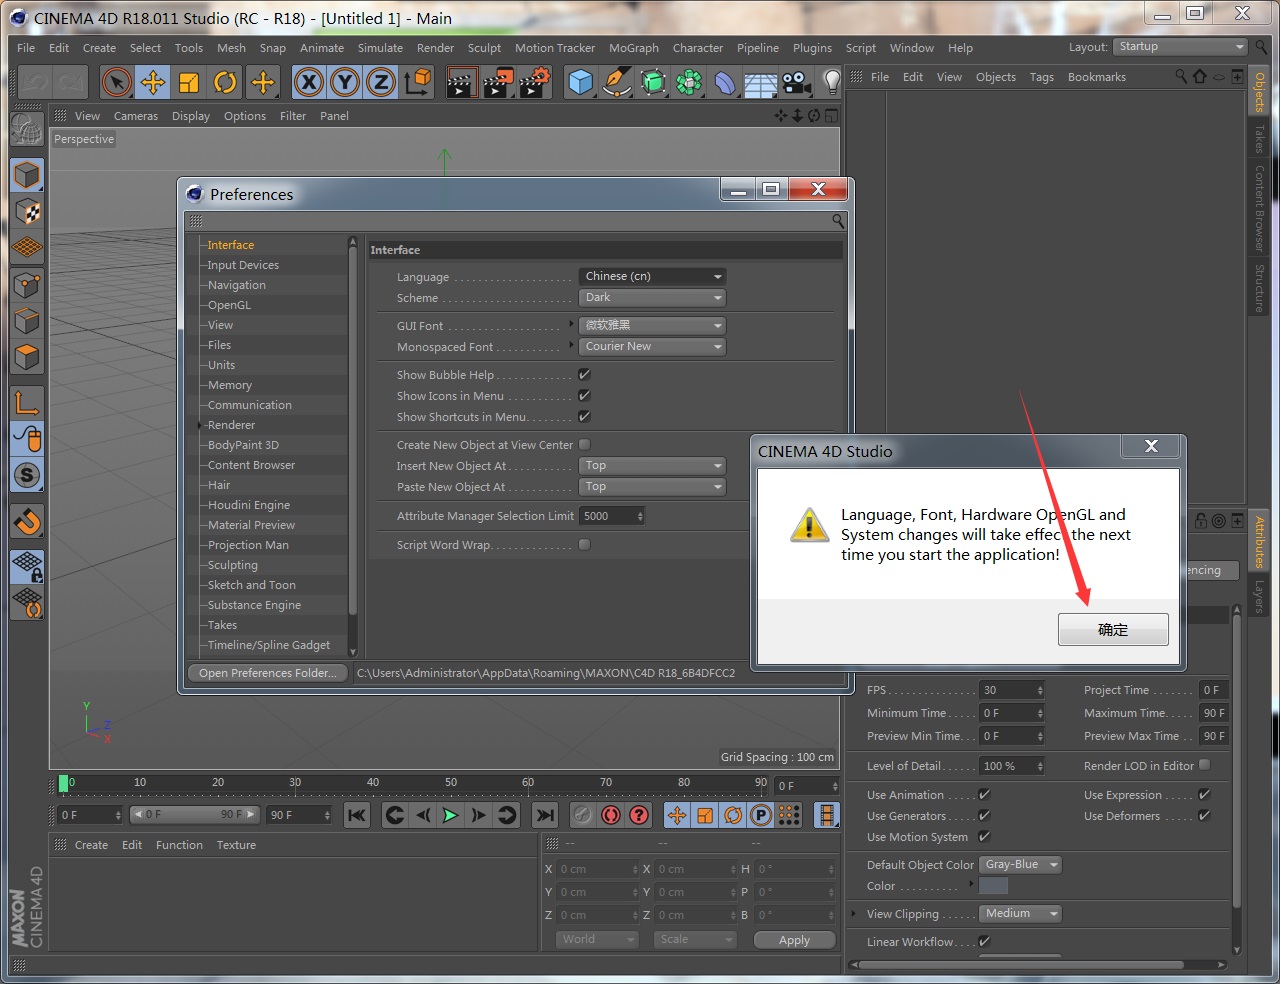
Task: Open Default Object Color Gray-Blue dropdown
Action: (1020, 864)
